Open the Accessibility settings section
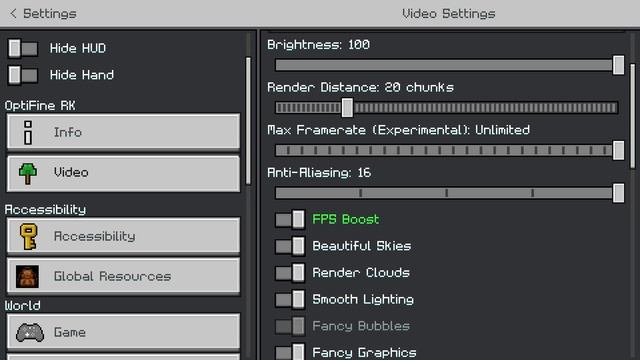This screenshot has height=360, width=640. tap(123, 236)
